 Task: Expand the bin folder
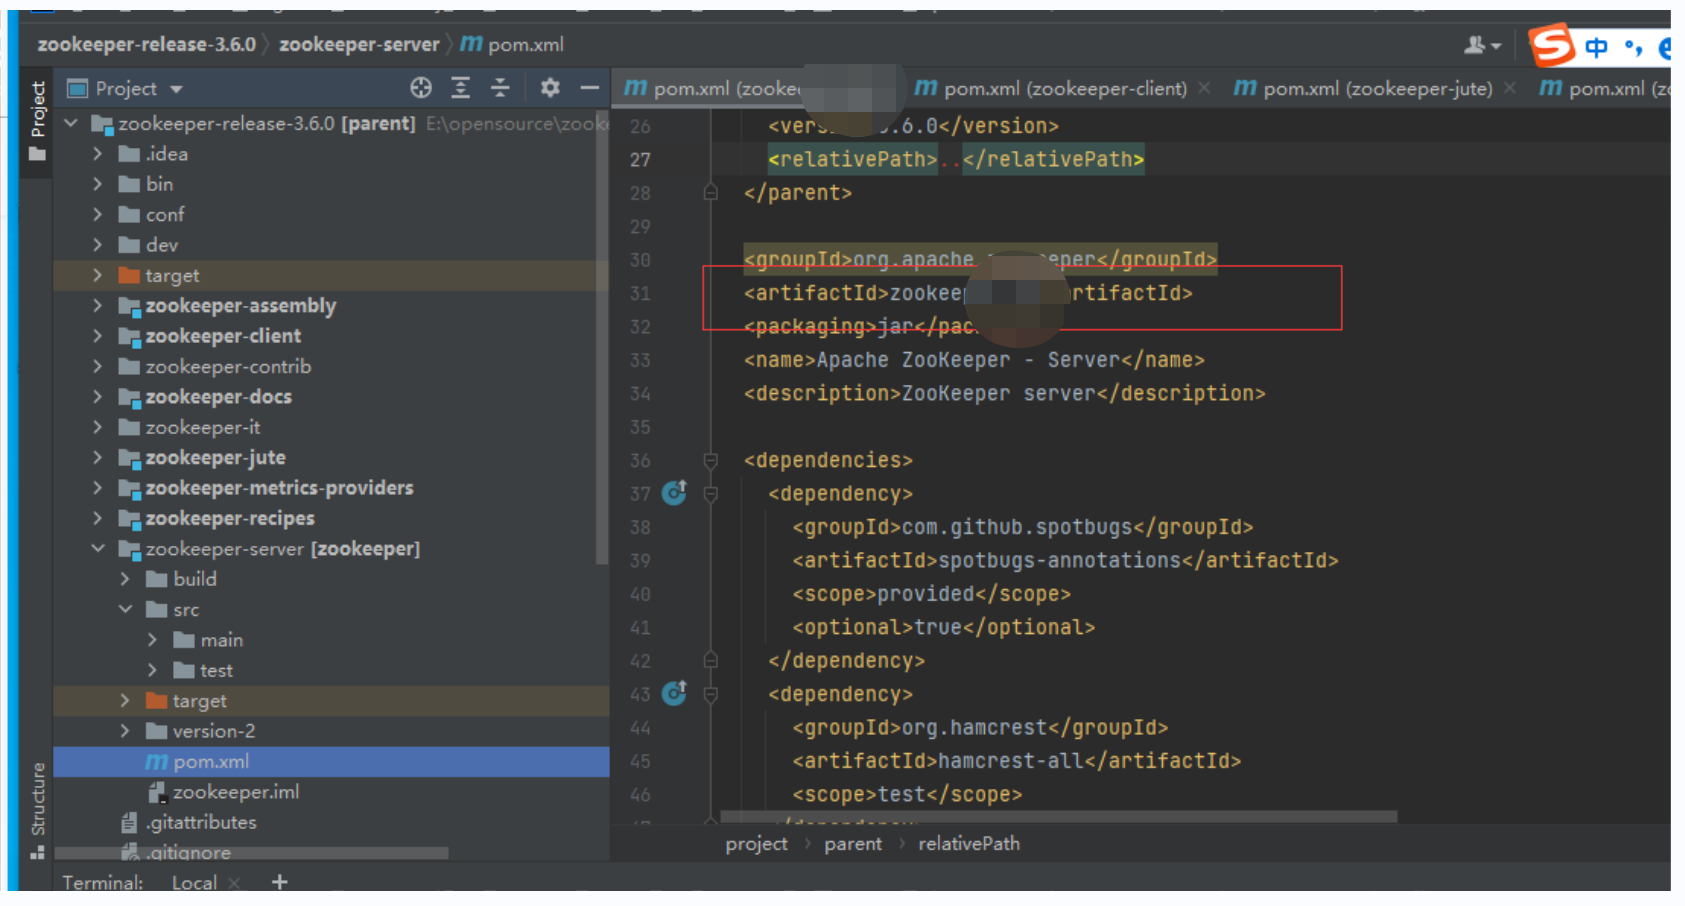coord(97,184)
